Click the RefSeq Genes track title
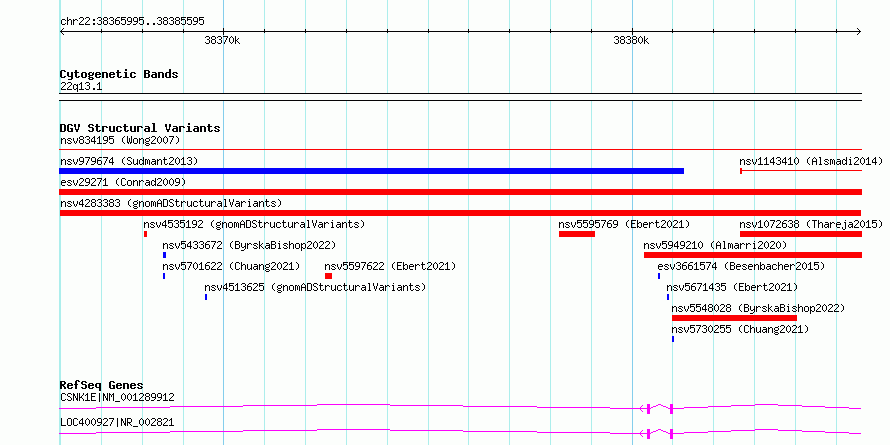The width and height of the screenshot is (890, 445). [x=102, y=385]
